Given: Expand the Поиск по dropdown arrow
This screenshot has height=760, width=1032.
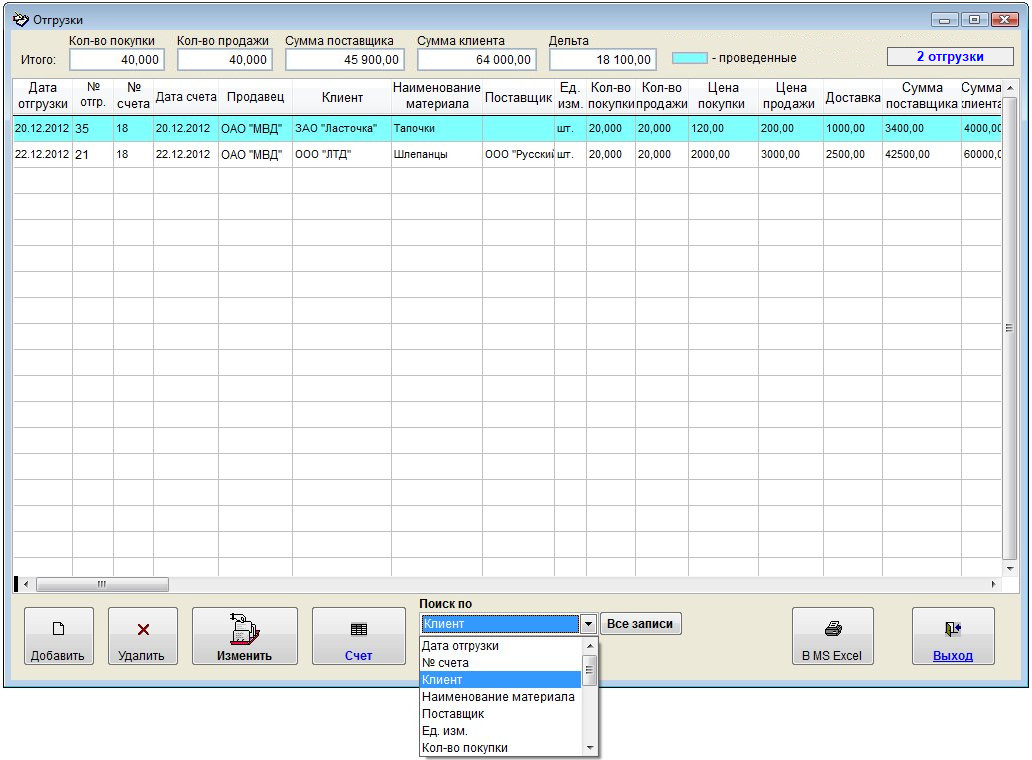Looking at the screenshot, I should [x=588, y=624].
